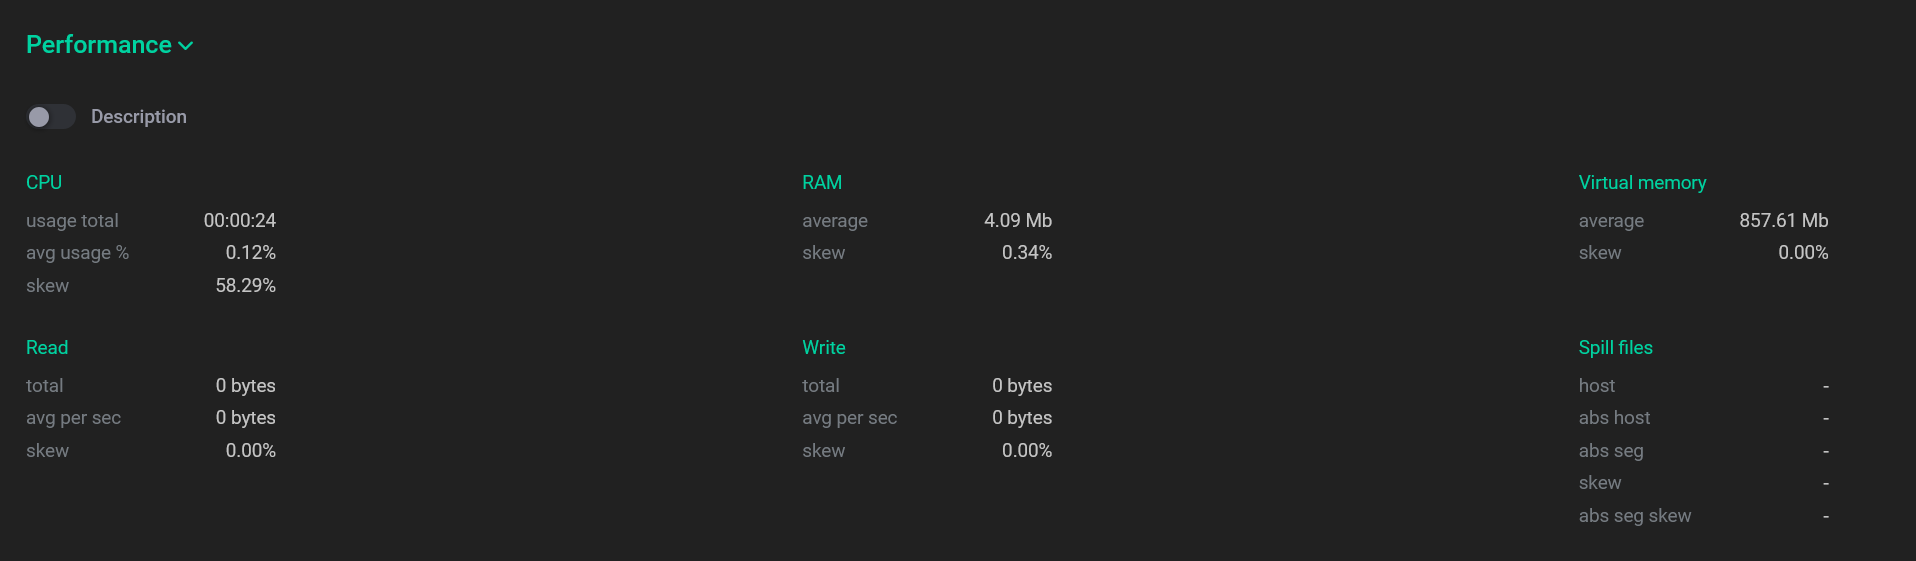Click the Spill files abs host label
Screen dimensions: 1916x561
pos(1614,418)
